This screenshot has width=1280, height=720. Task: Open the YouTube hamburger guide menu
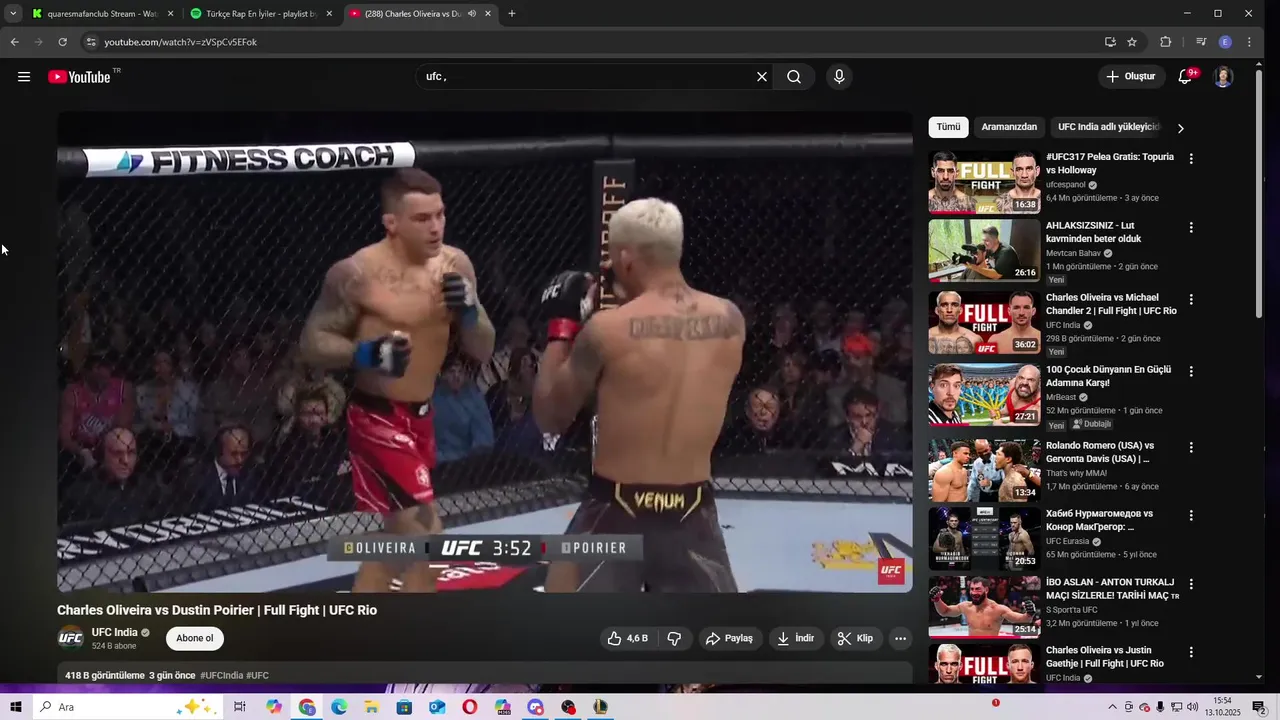[24, 77]
